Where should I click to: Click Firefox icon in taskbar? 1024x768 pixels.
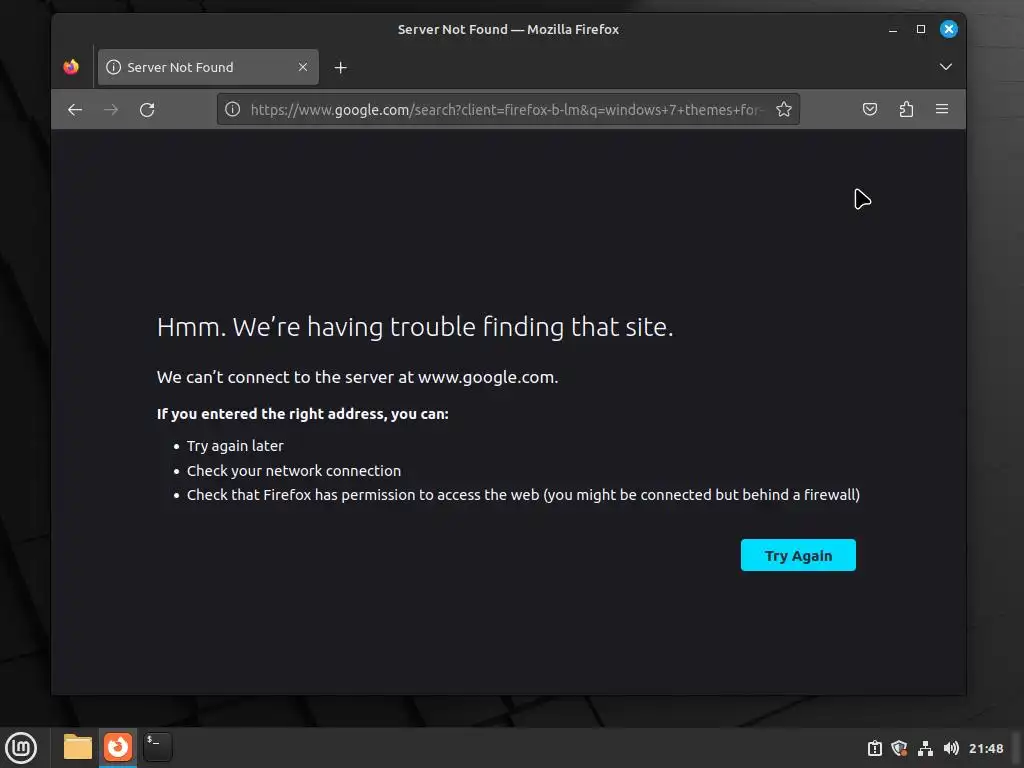point(118,747)
